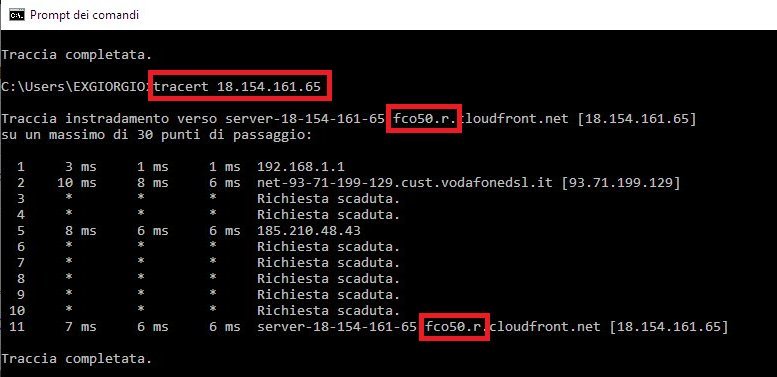777x377 pixels.
Task: Click the 'fco50.r.' highlight on hop 11
Action: pos(454,326)
